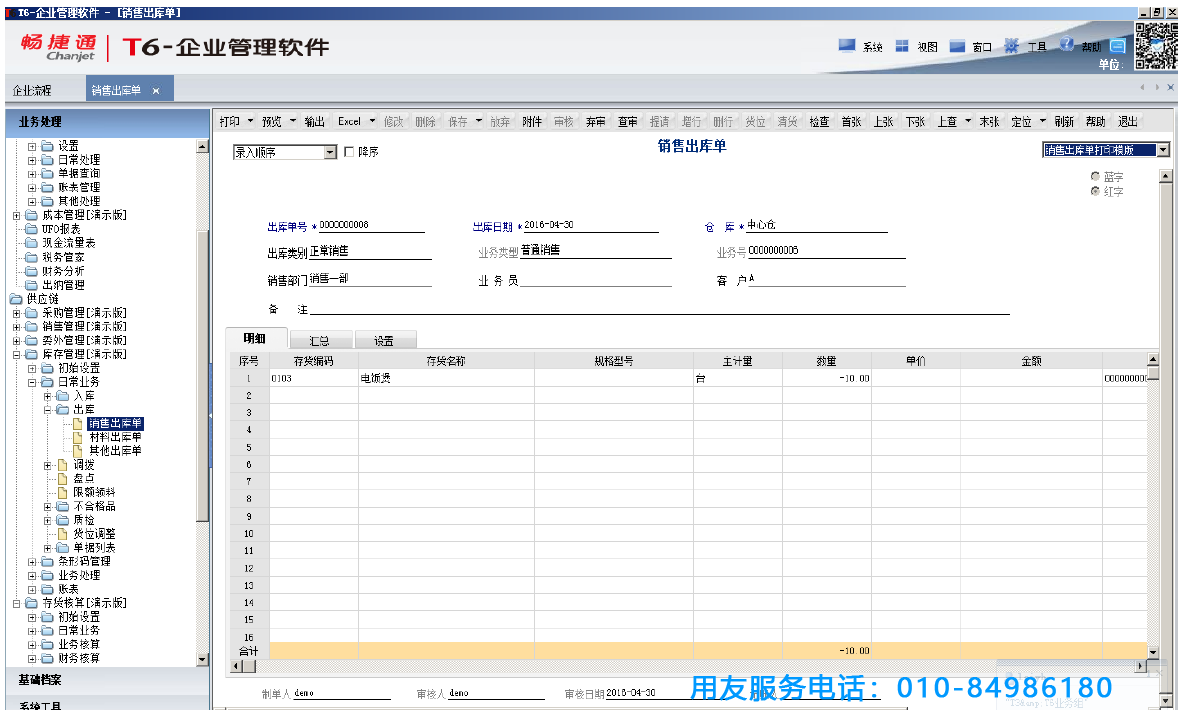The height and width of the screenshot is (710, 1181).
Task: Click the 附件 toolbar button
Action: [532, 121]
